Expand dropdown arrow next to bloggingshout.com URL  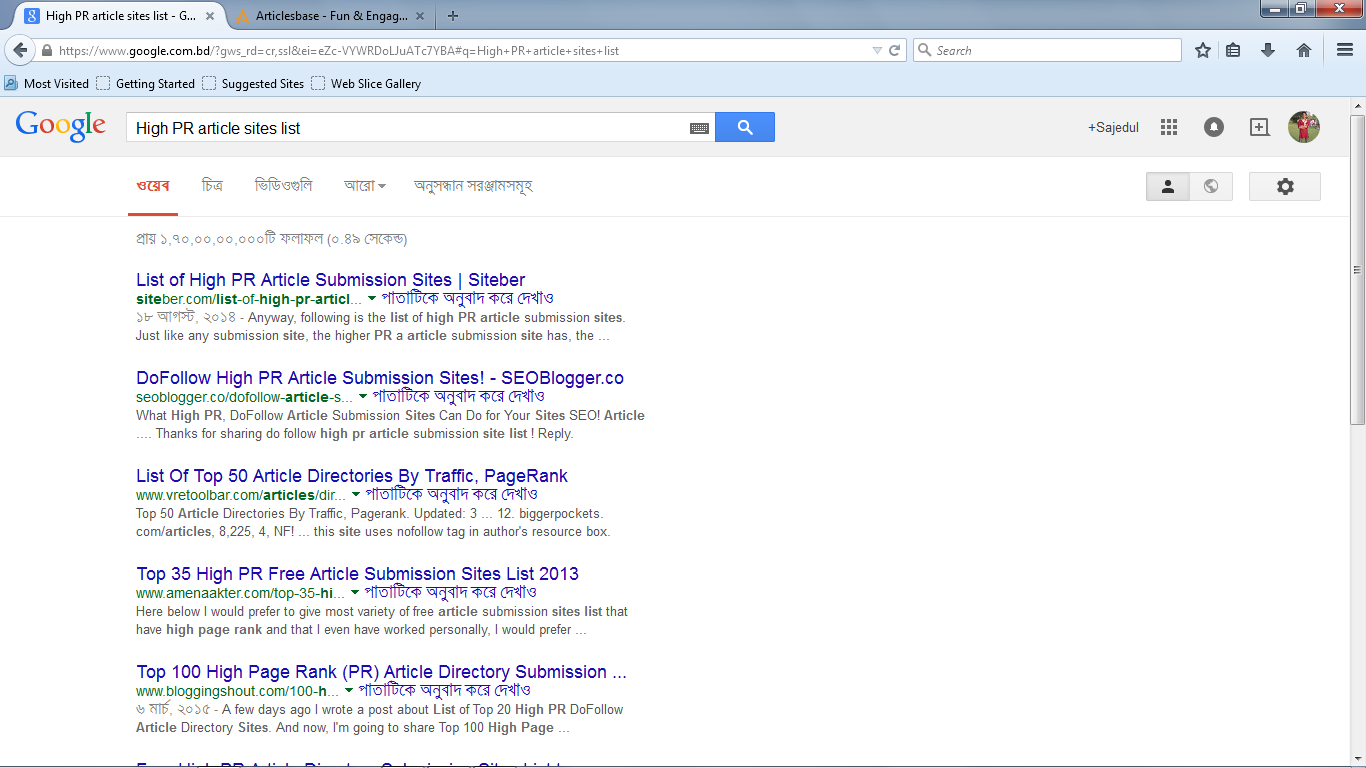pos(349,690)
